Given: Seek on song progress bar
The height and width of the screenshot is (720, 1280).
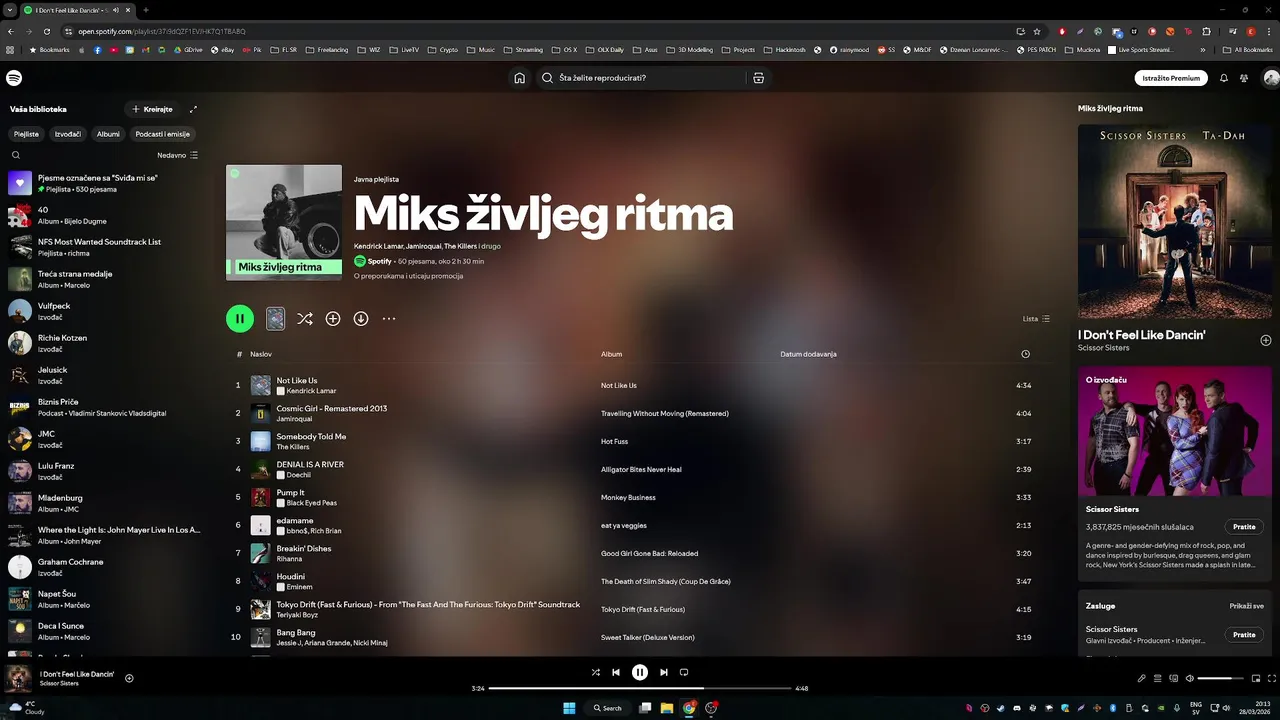Looking at the screenshot, I should pyautogui.click(x=640, y=688).
